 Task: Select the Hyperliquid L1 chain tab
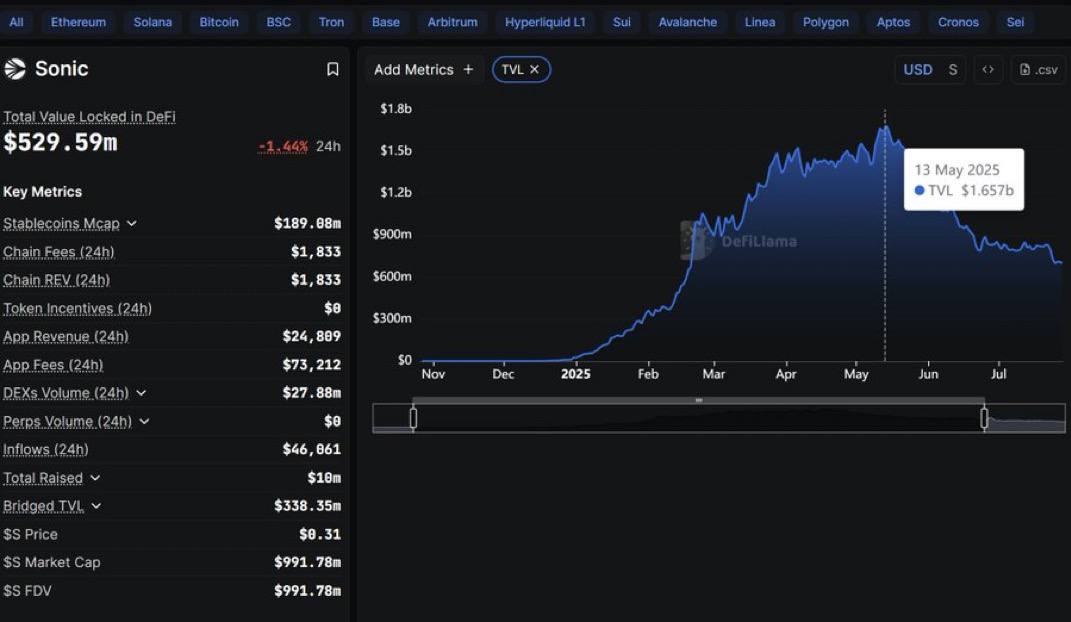tap(545, 22)
